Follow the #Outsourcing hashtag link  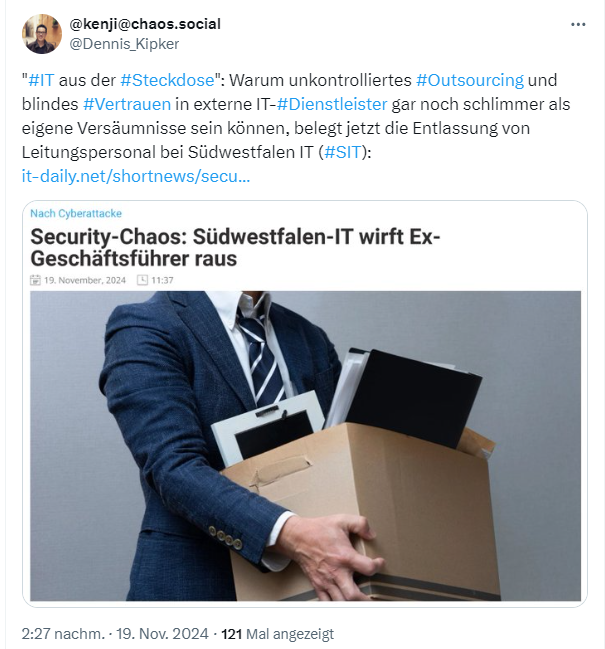470,80
